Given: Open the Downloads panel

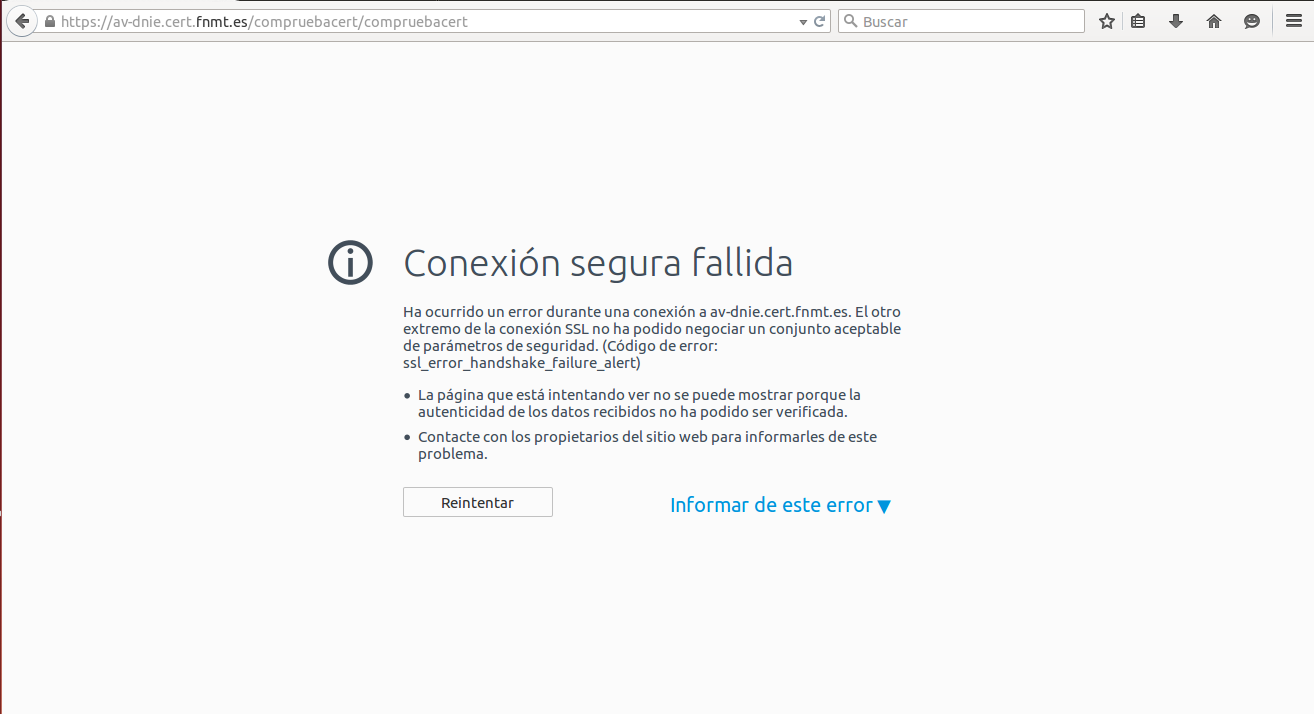Looking at the screenshot, I should coord(1175,20).
